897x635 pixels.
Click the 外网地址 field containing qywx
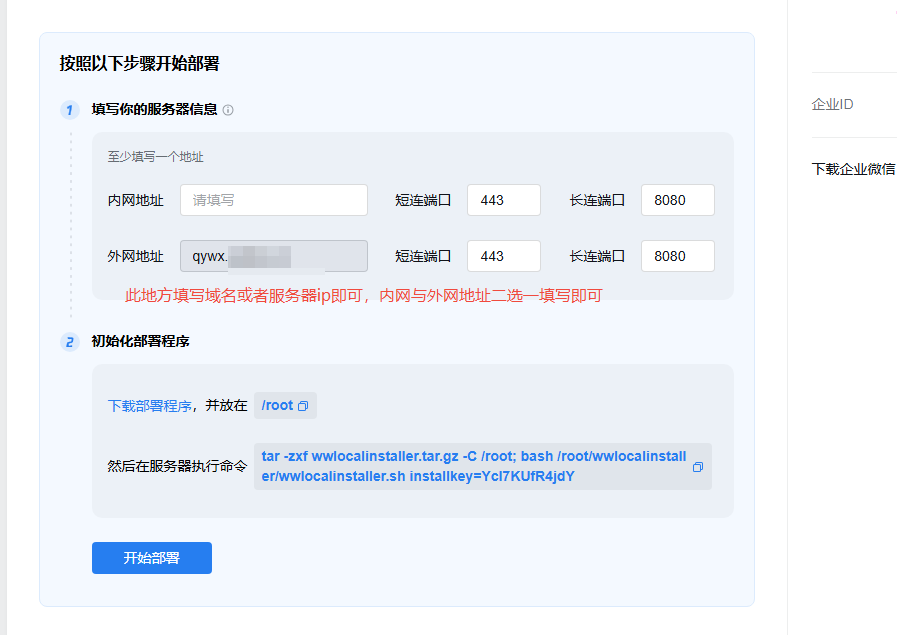pos(274,256)
